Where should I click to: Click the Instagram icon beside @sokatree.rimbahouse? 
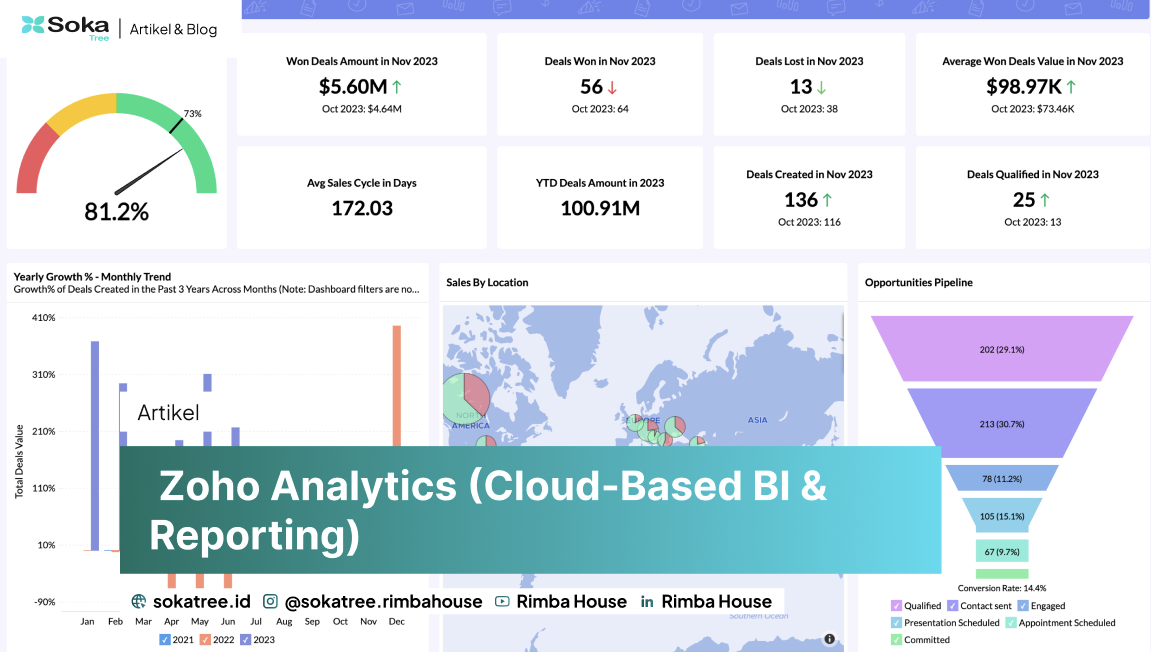pos(270,601)
